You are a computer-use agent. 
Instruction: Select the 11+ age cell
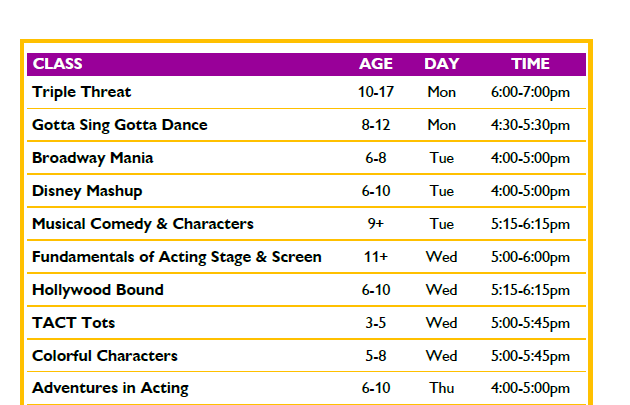(376, 257)
